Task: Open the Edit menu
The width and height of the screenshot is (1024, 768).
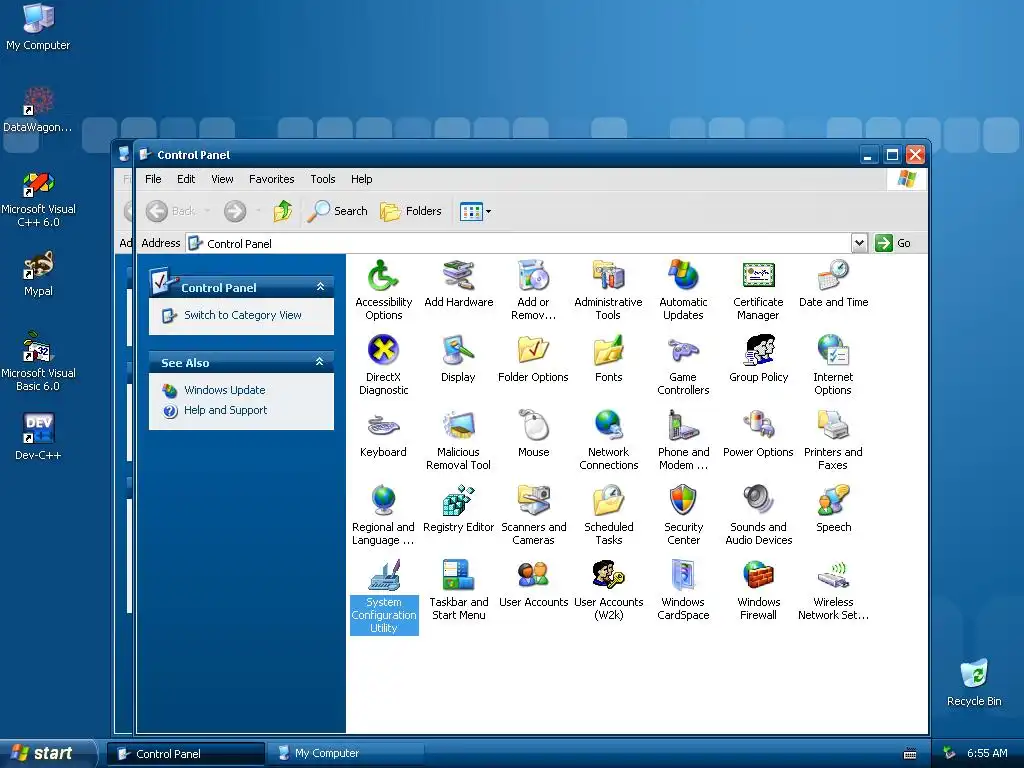Action: tap(186, 179)
